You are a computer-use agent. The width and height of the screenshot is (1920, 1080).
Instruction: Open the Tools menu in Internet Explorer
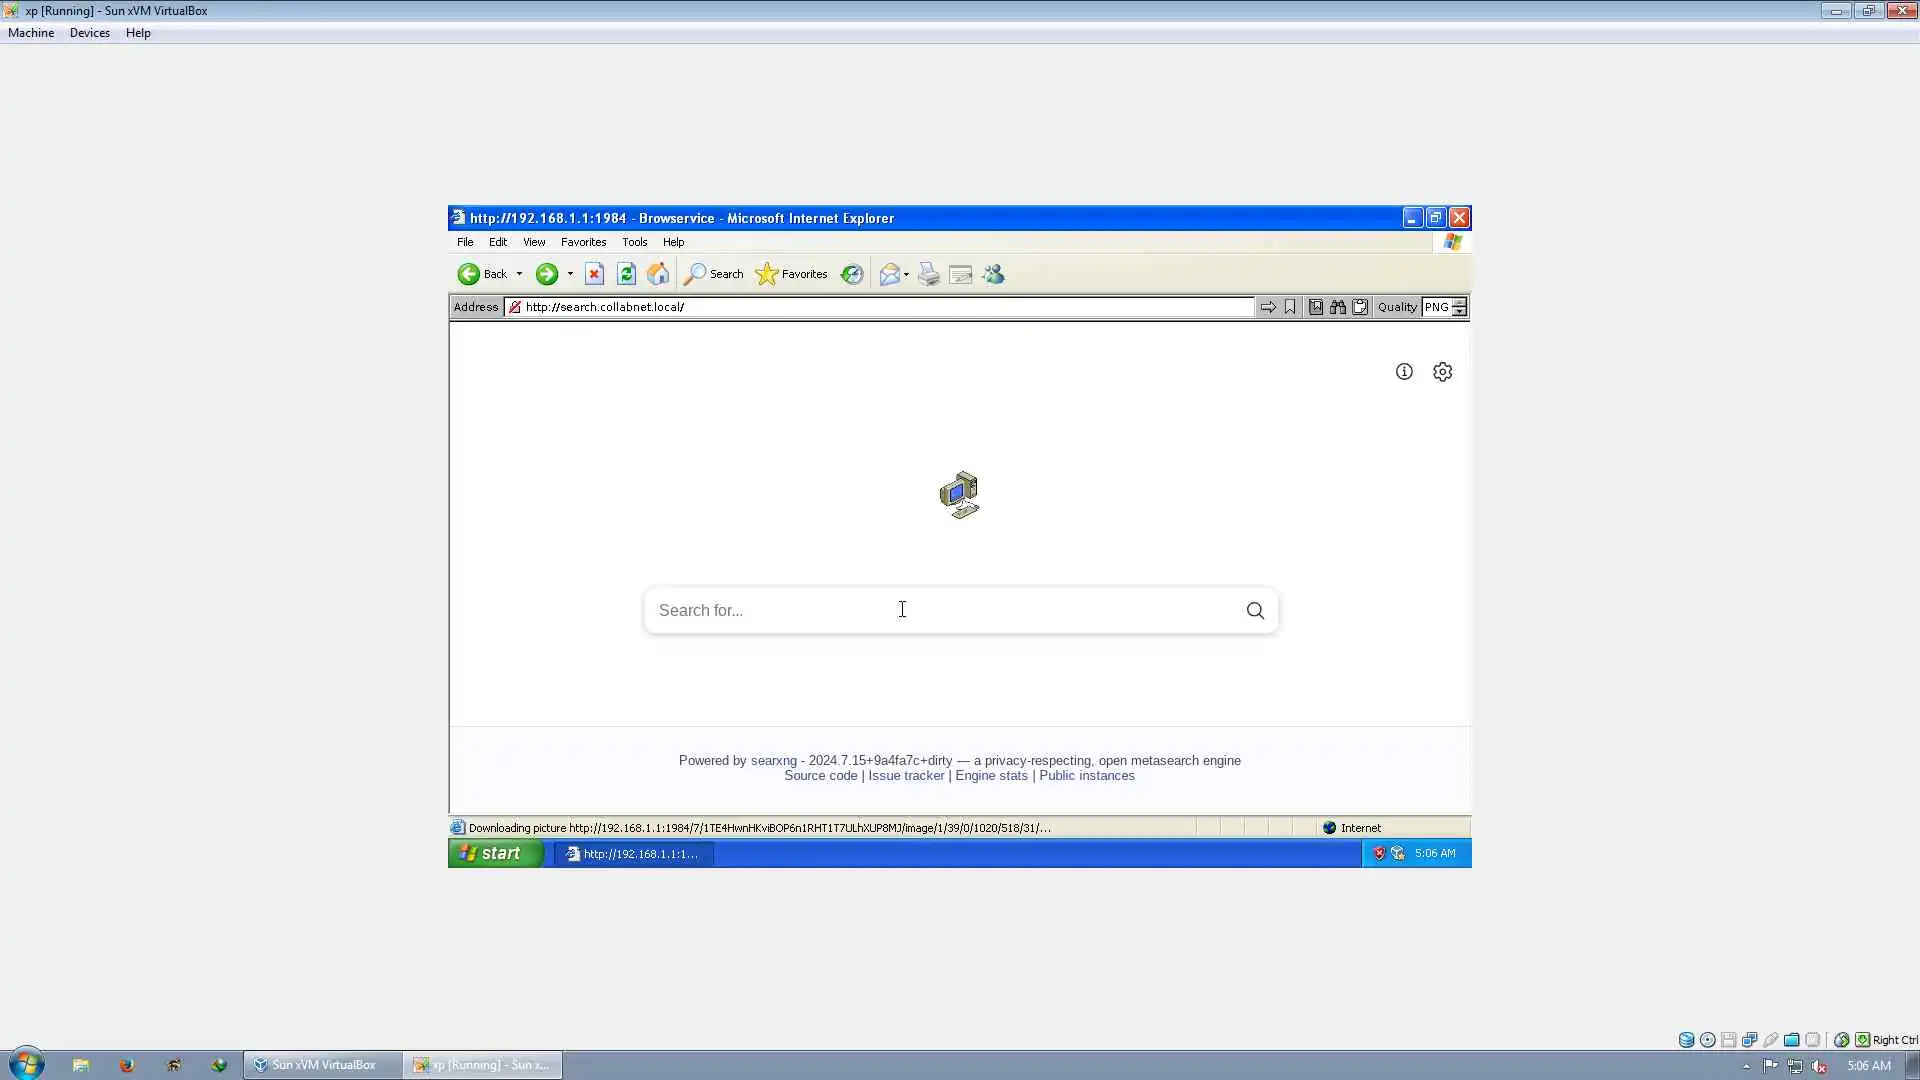pos(634,242)
